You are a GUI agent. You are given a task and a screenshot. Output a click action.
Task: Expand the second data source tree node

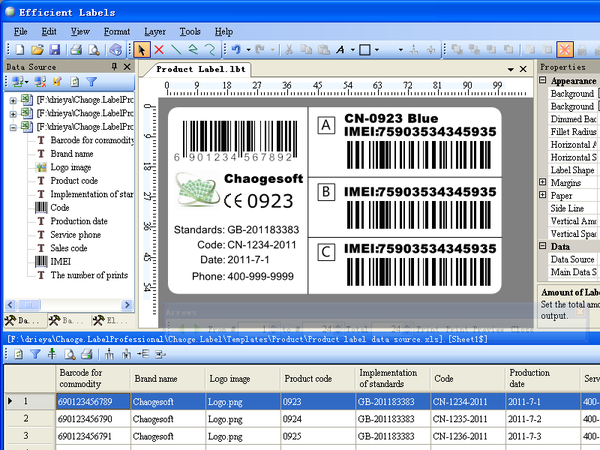[13, 114]
